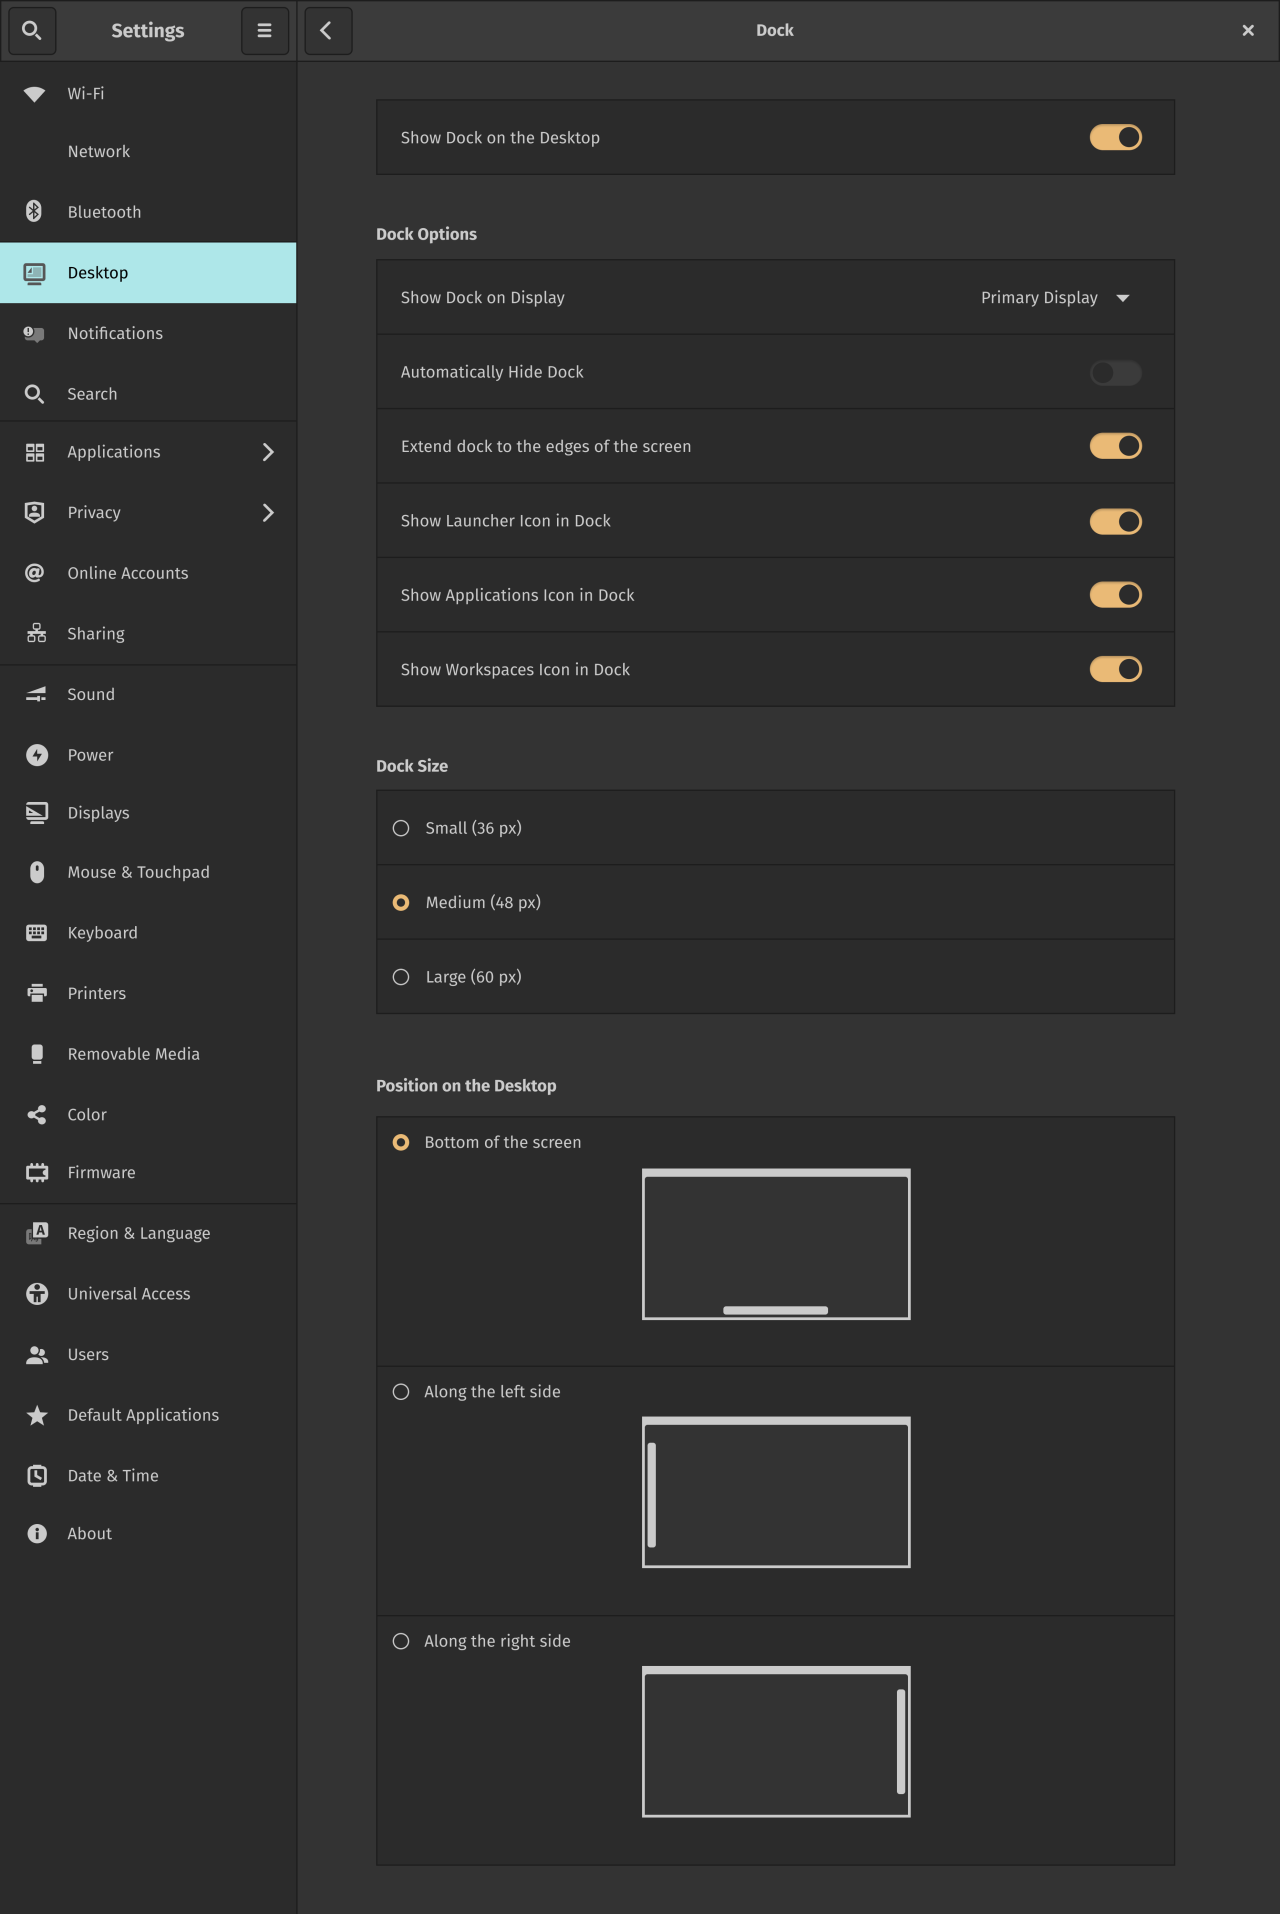Switch to Mouse & Touchpad settings
Screen dimensions: 1280x1914
click(138, 872)
